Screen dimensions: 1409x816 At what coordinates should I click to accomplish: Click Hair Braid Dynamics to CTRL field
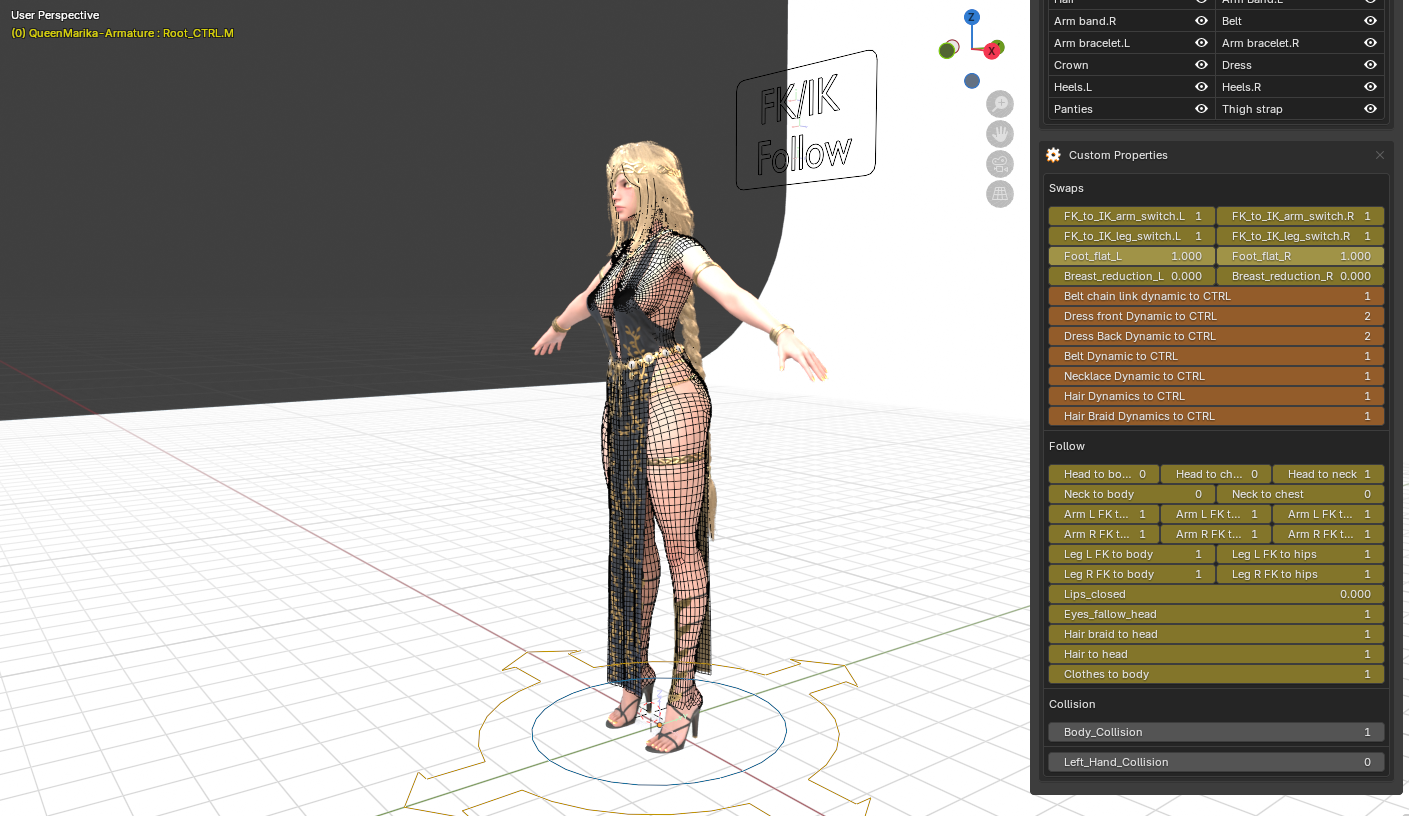click(1216, 416)
